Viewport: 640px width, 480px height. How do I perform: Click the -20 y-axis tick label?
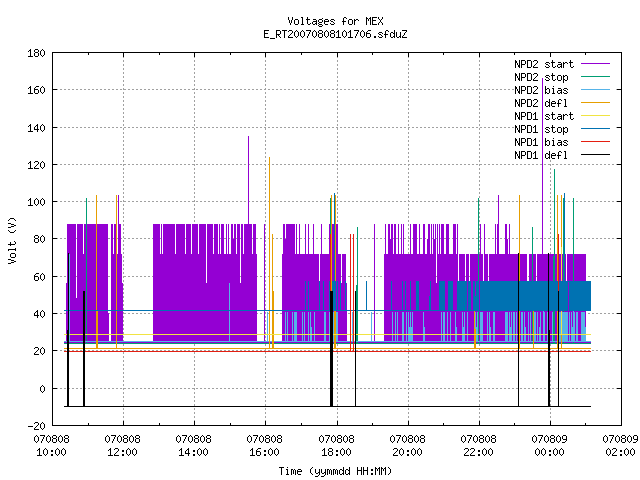(36, 426)
